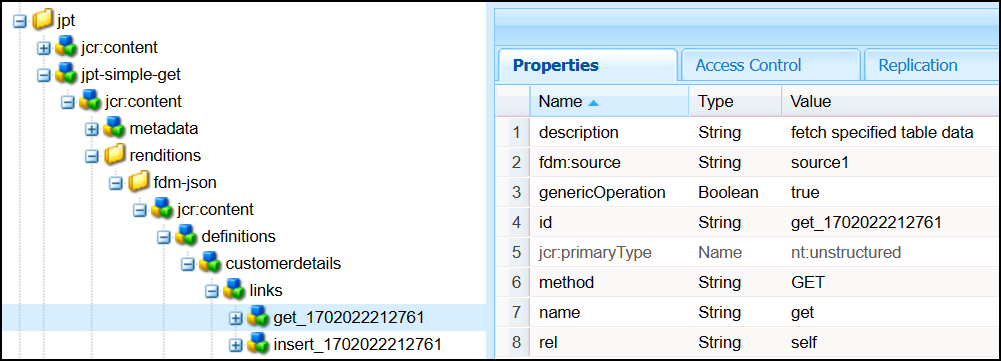
Task: Select the jpt tree item label
Action: pos(66,20)
